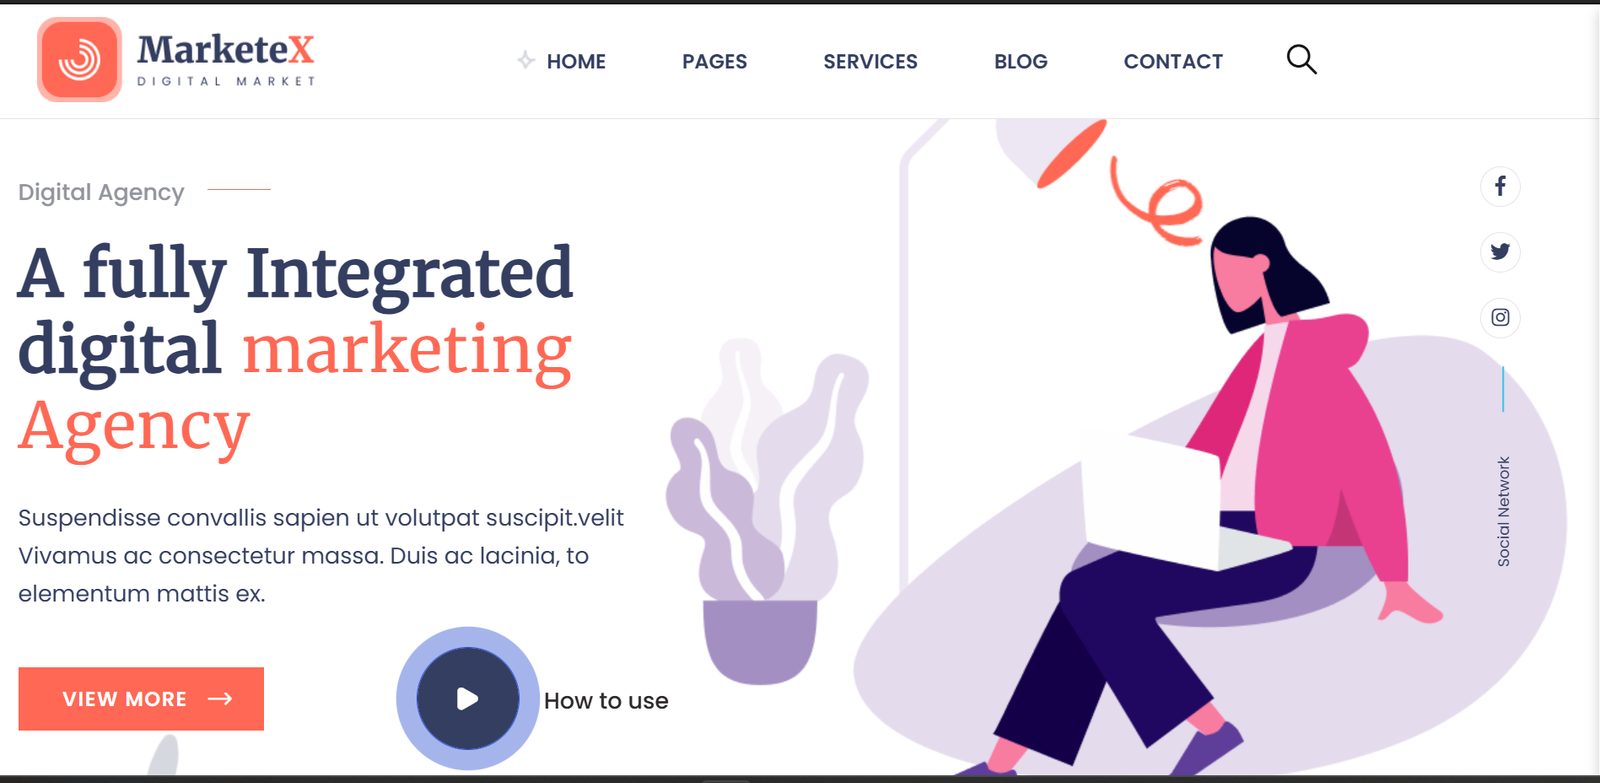Visit the Facebook social icon
Screen dimensions: 1600x783
pyautogui.click(x=1500, y=186)
